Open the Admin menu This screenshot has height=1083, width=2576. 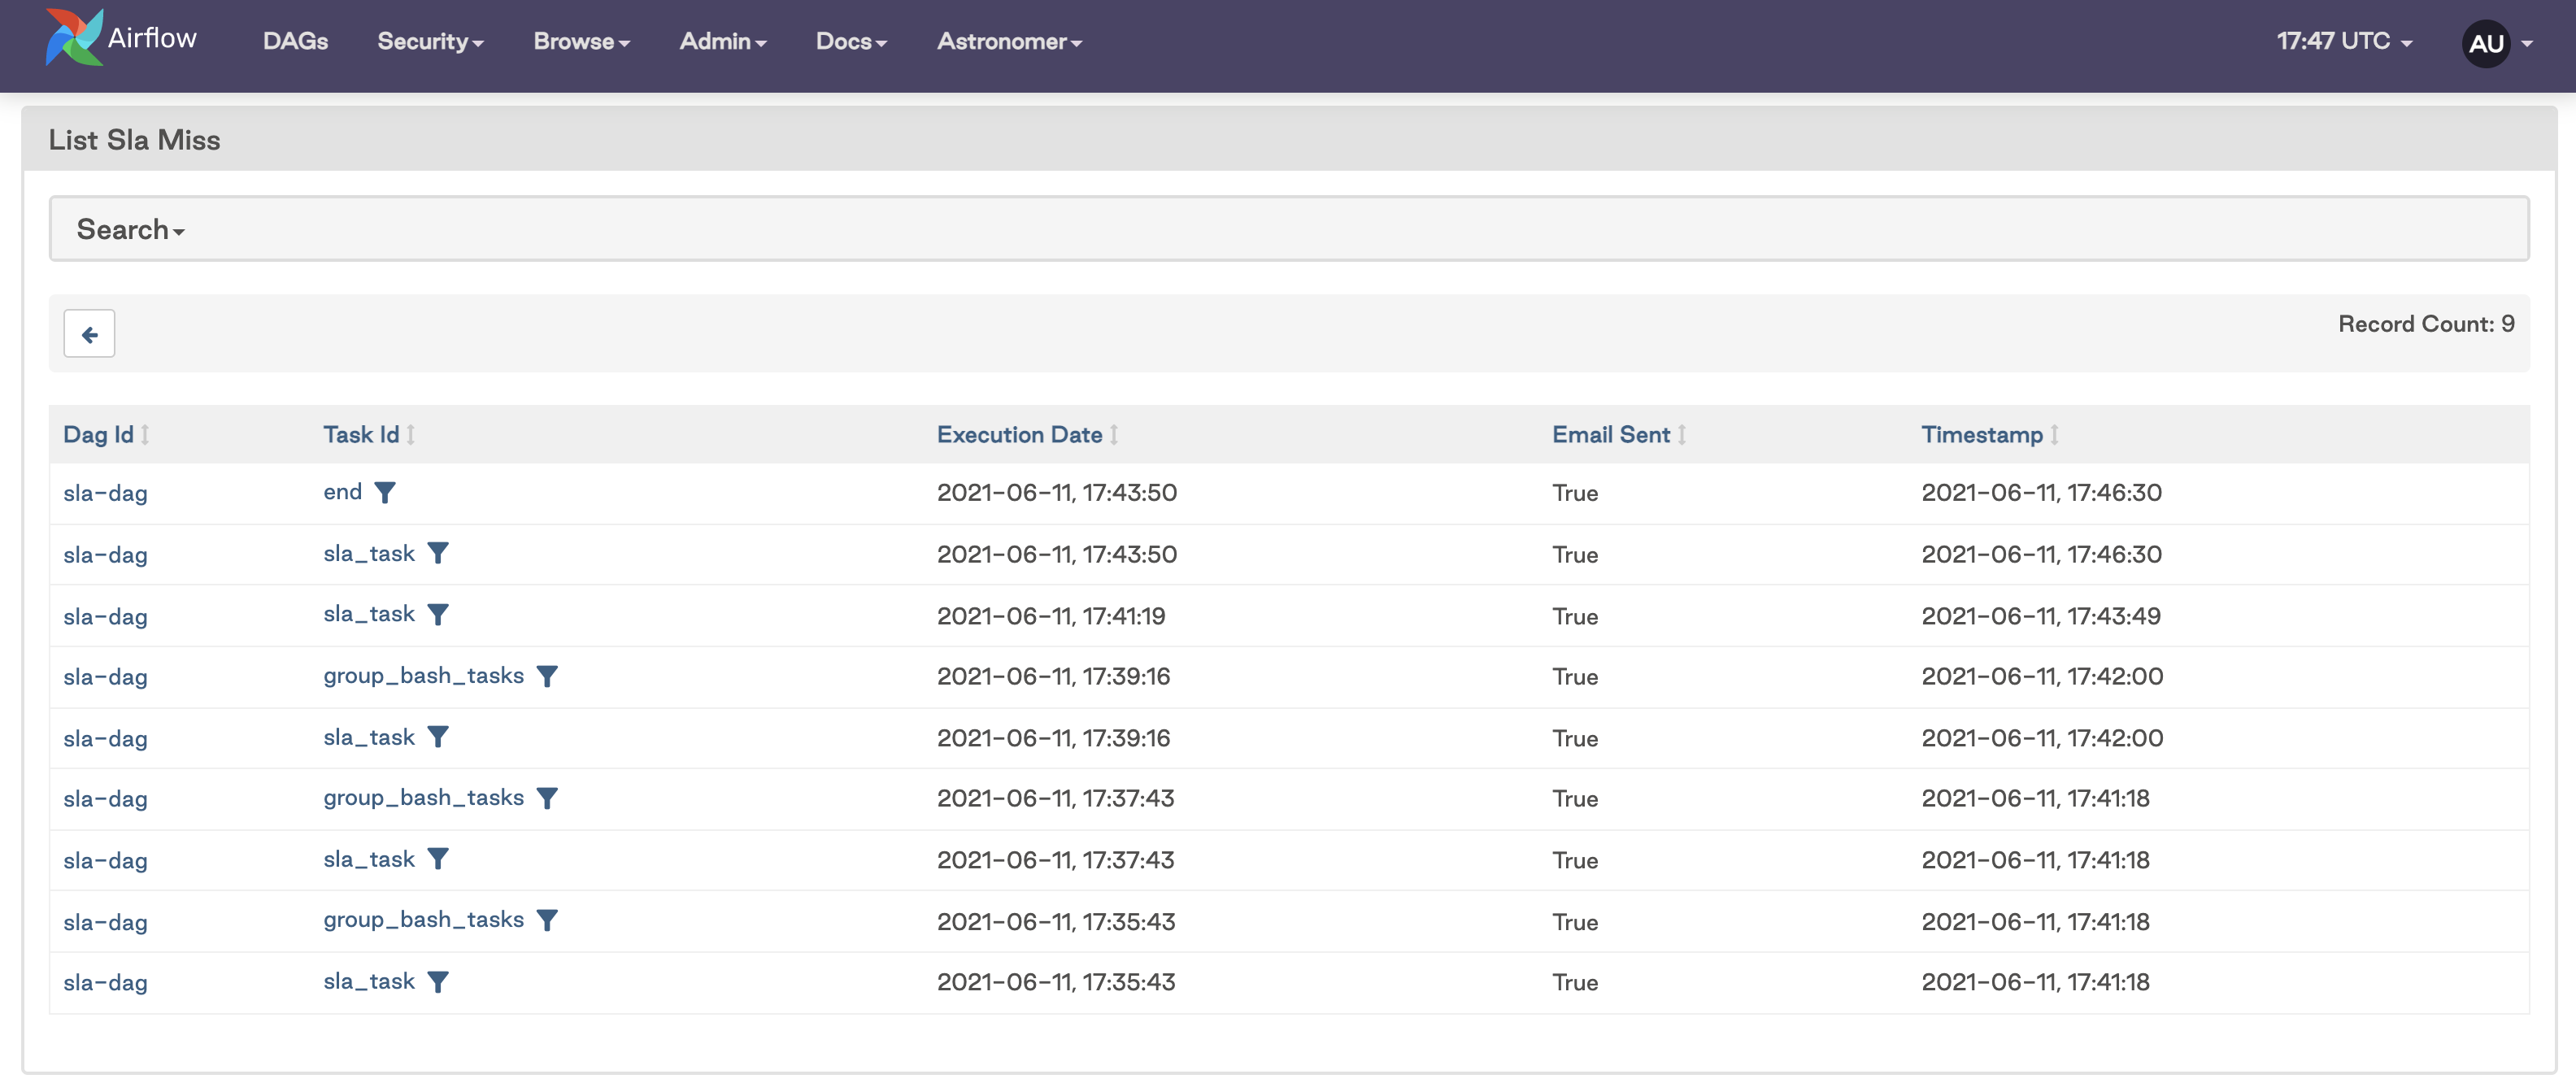tap(722, 41)
